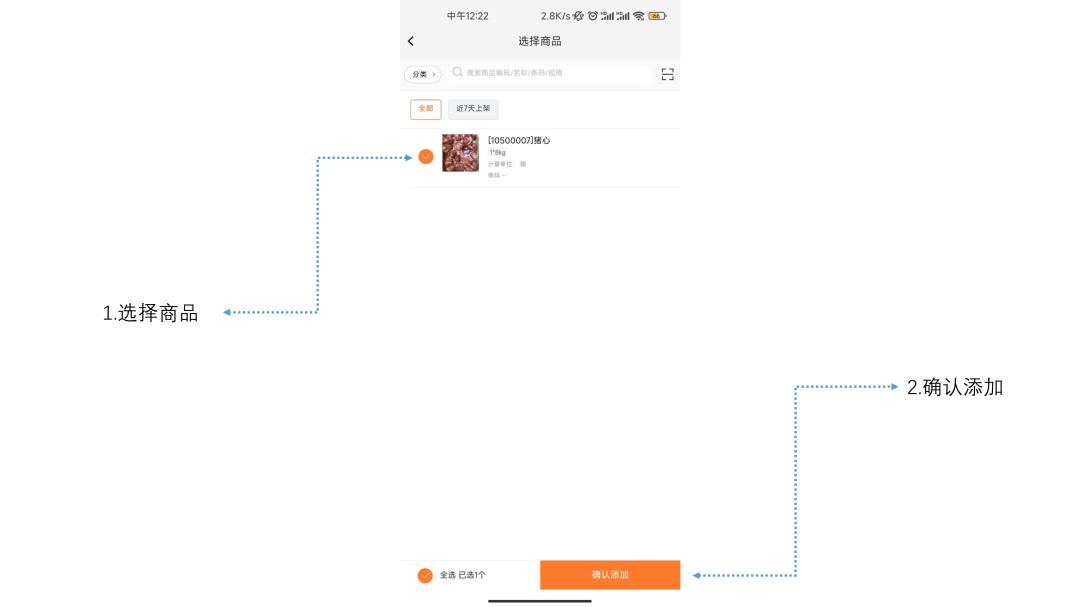This screenshot has width=1080, height=607.
Task: Tap the 已选1个 selected count label
Action: click(x=472, y=575)
